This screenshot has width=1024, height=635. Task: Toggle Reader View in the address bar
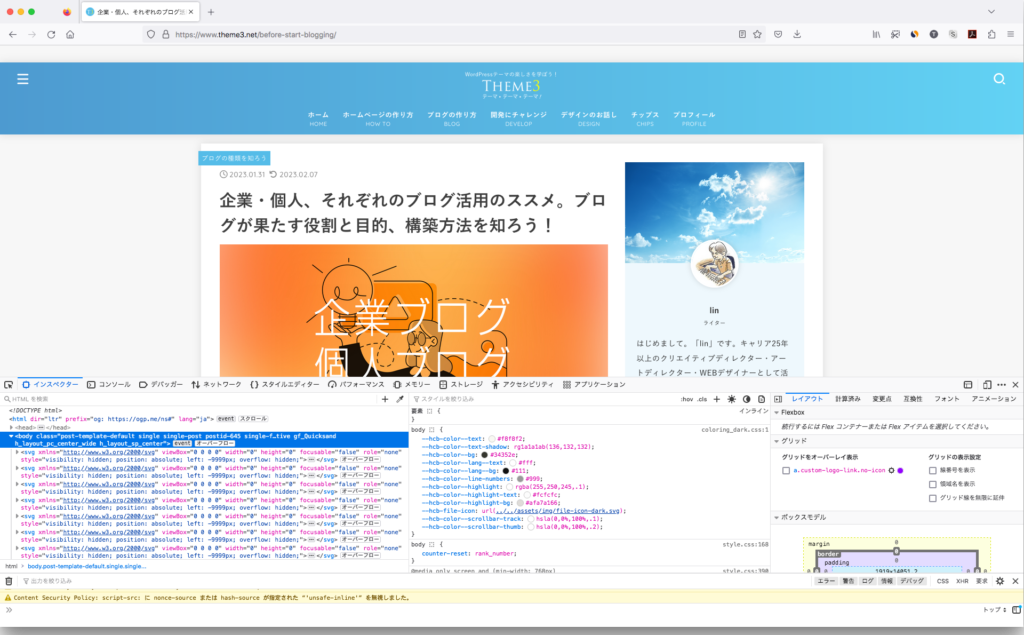click(x=742, y=35)
